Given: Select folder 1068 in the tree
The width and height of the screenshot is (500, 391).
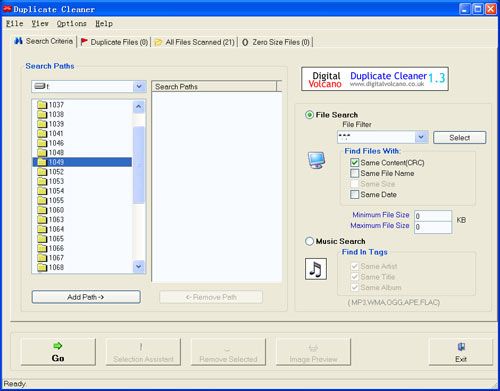Looking at the screenshot, I should 82,267.
